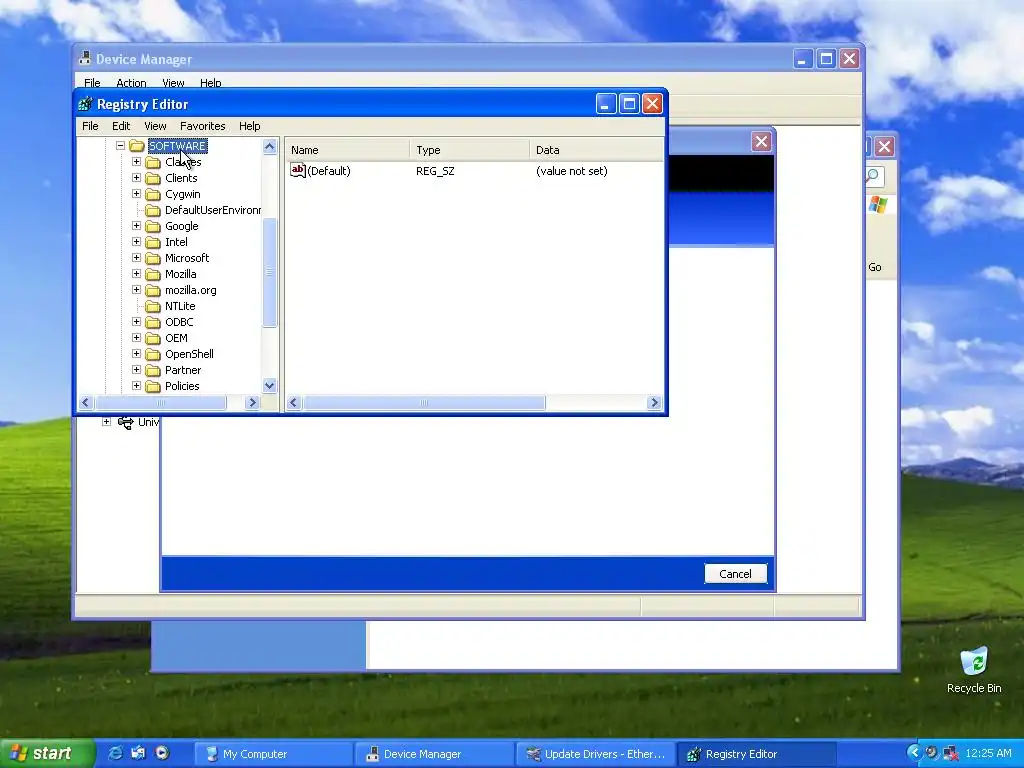This screenshot has width=1024, height=768.
Task: Click the Registry Editor title bar icon
Action: (x=85, y=104)
